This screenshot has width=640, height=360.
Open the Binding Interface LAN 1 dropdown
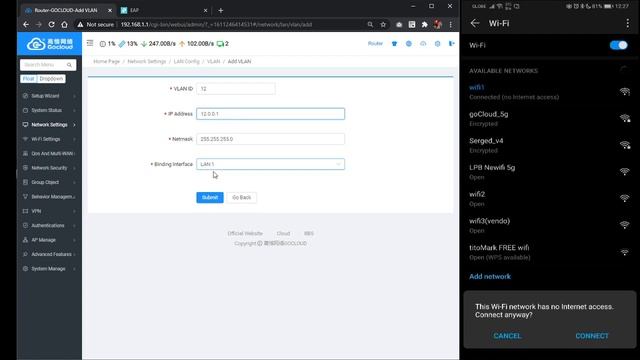(x=270, y=164)
